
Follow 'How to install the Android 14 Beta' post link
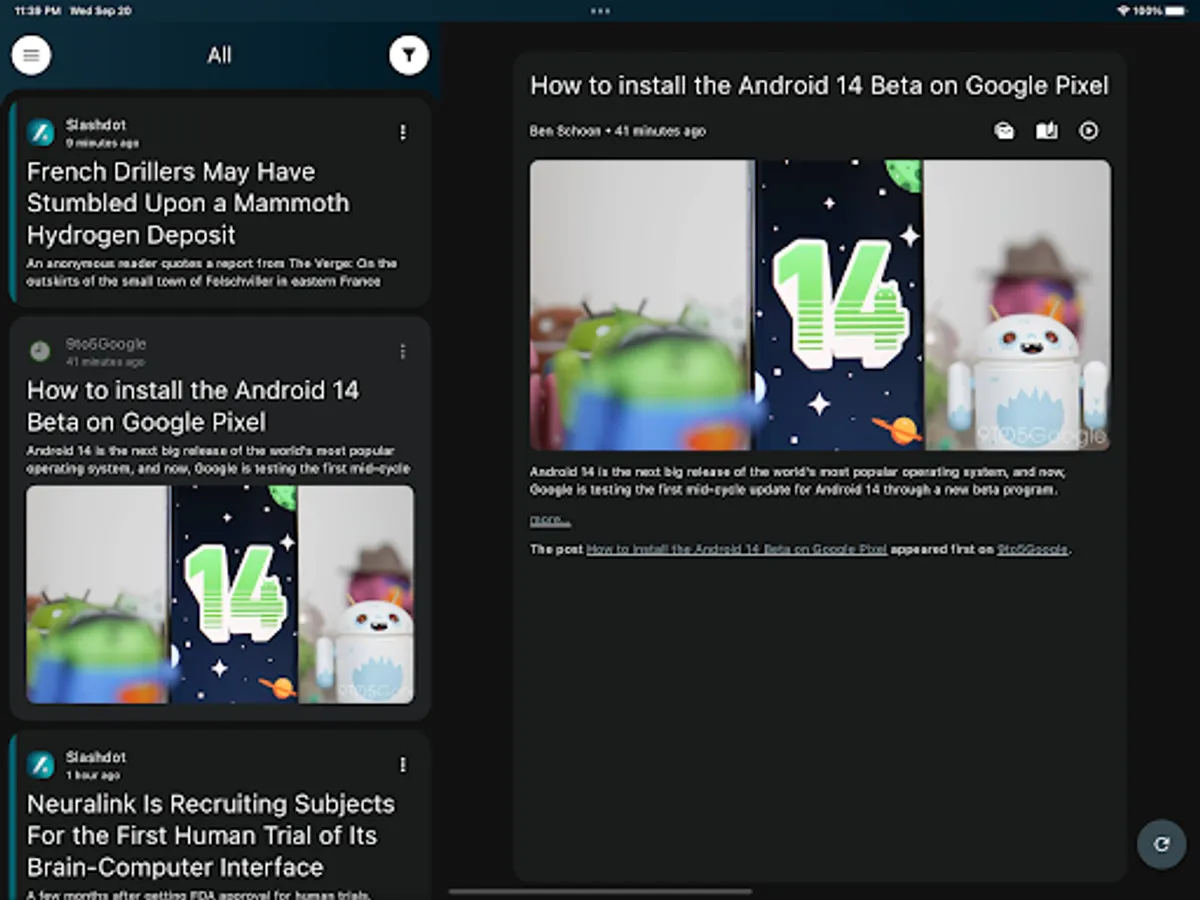[x=736, y=549]
